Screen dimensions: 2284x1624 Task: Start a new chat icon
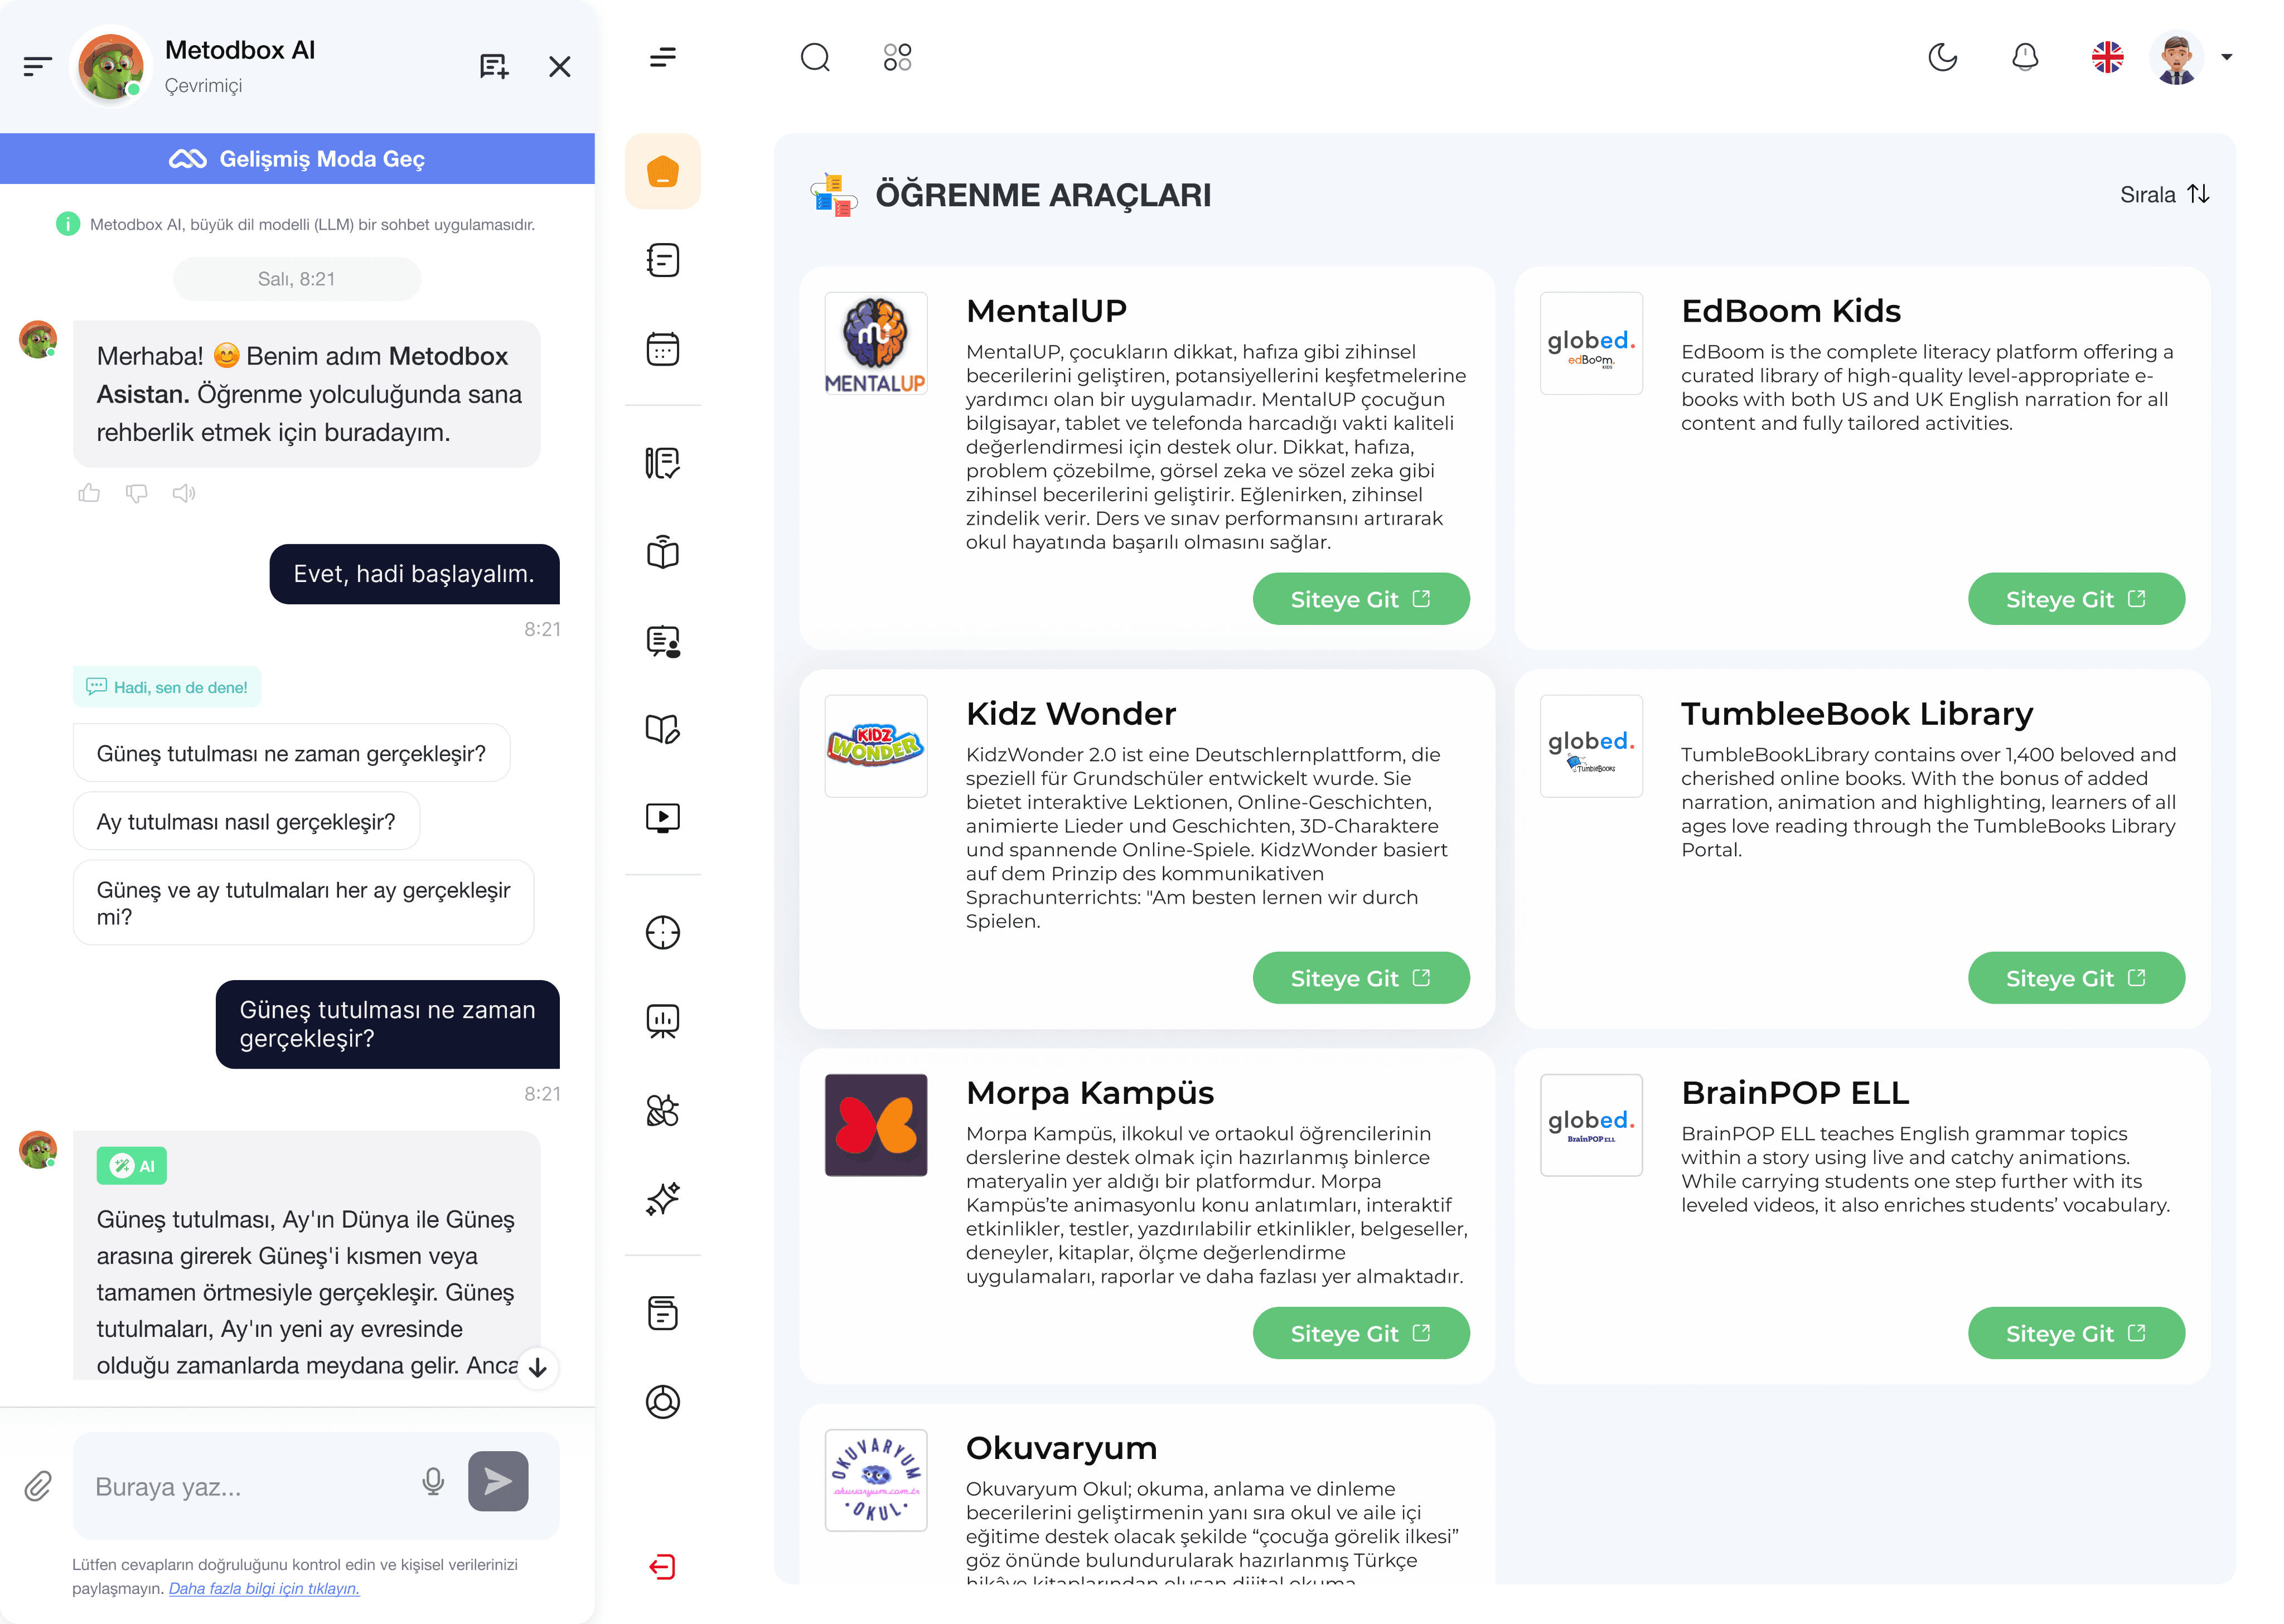click(x=494, y=67)
